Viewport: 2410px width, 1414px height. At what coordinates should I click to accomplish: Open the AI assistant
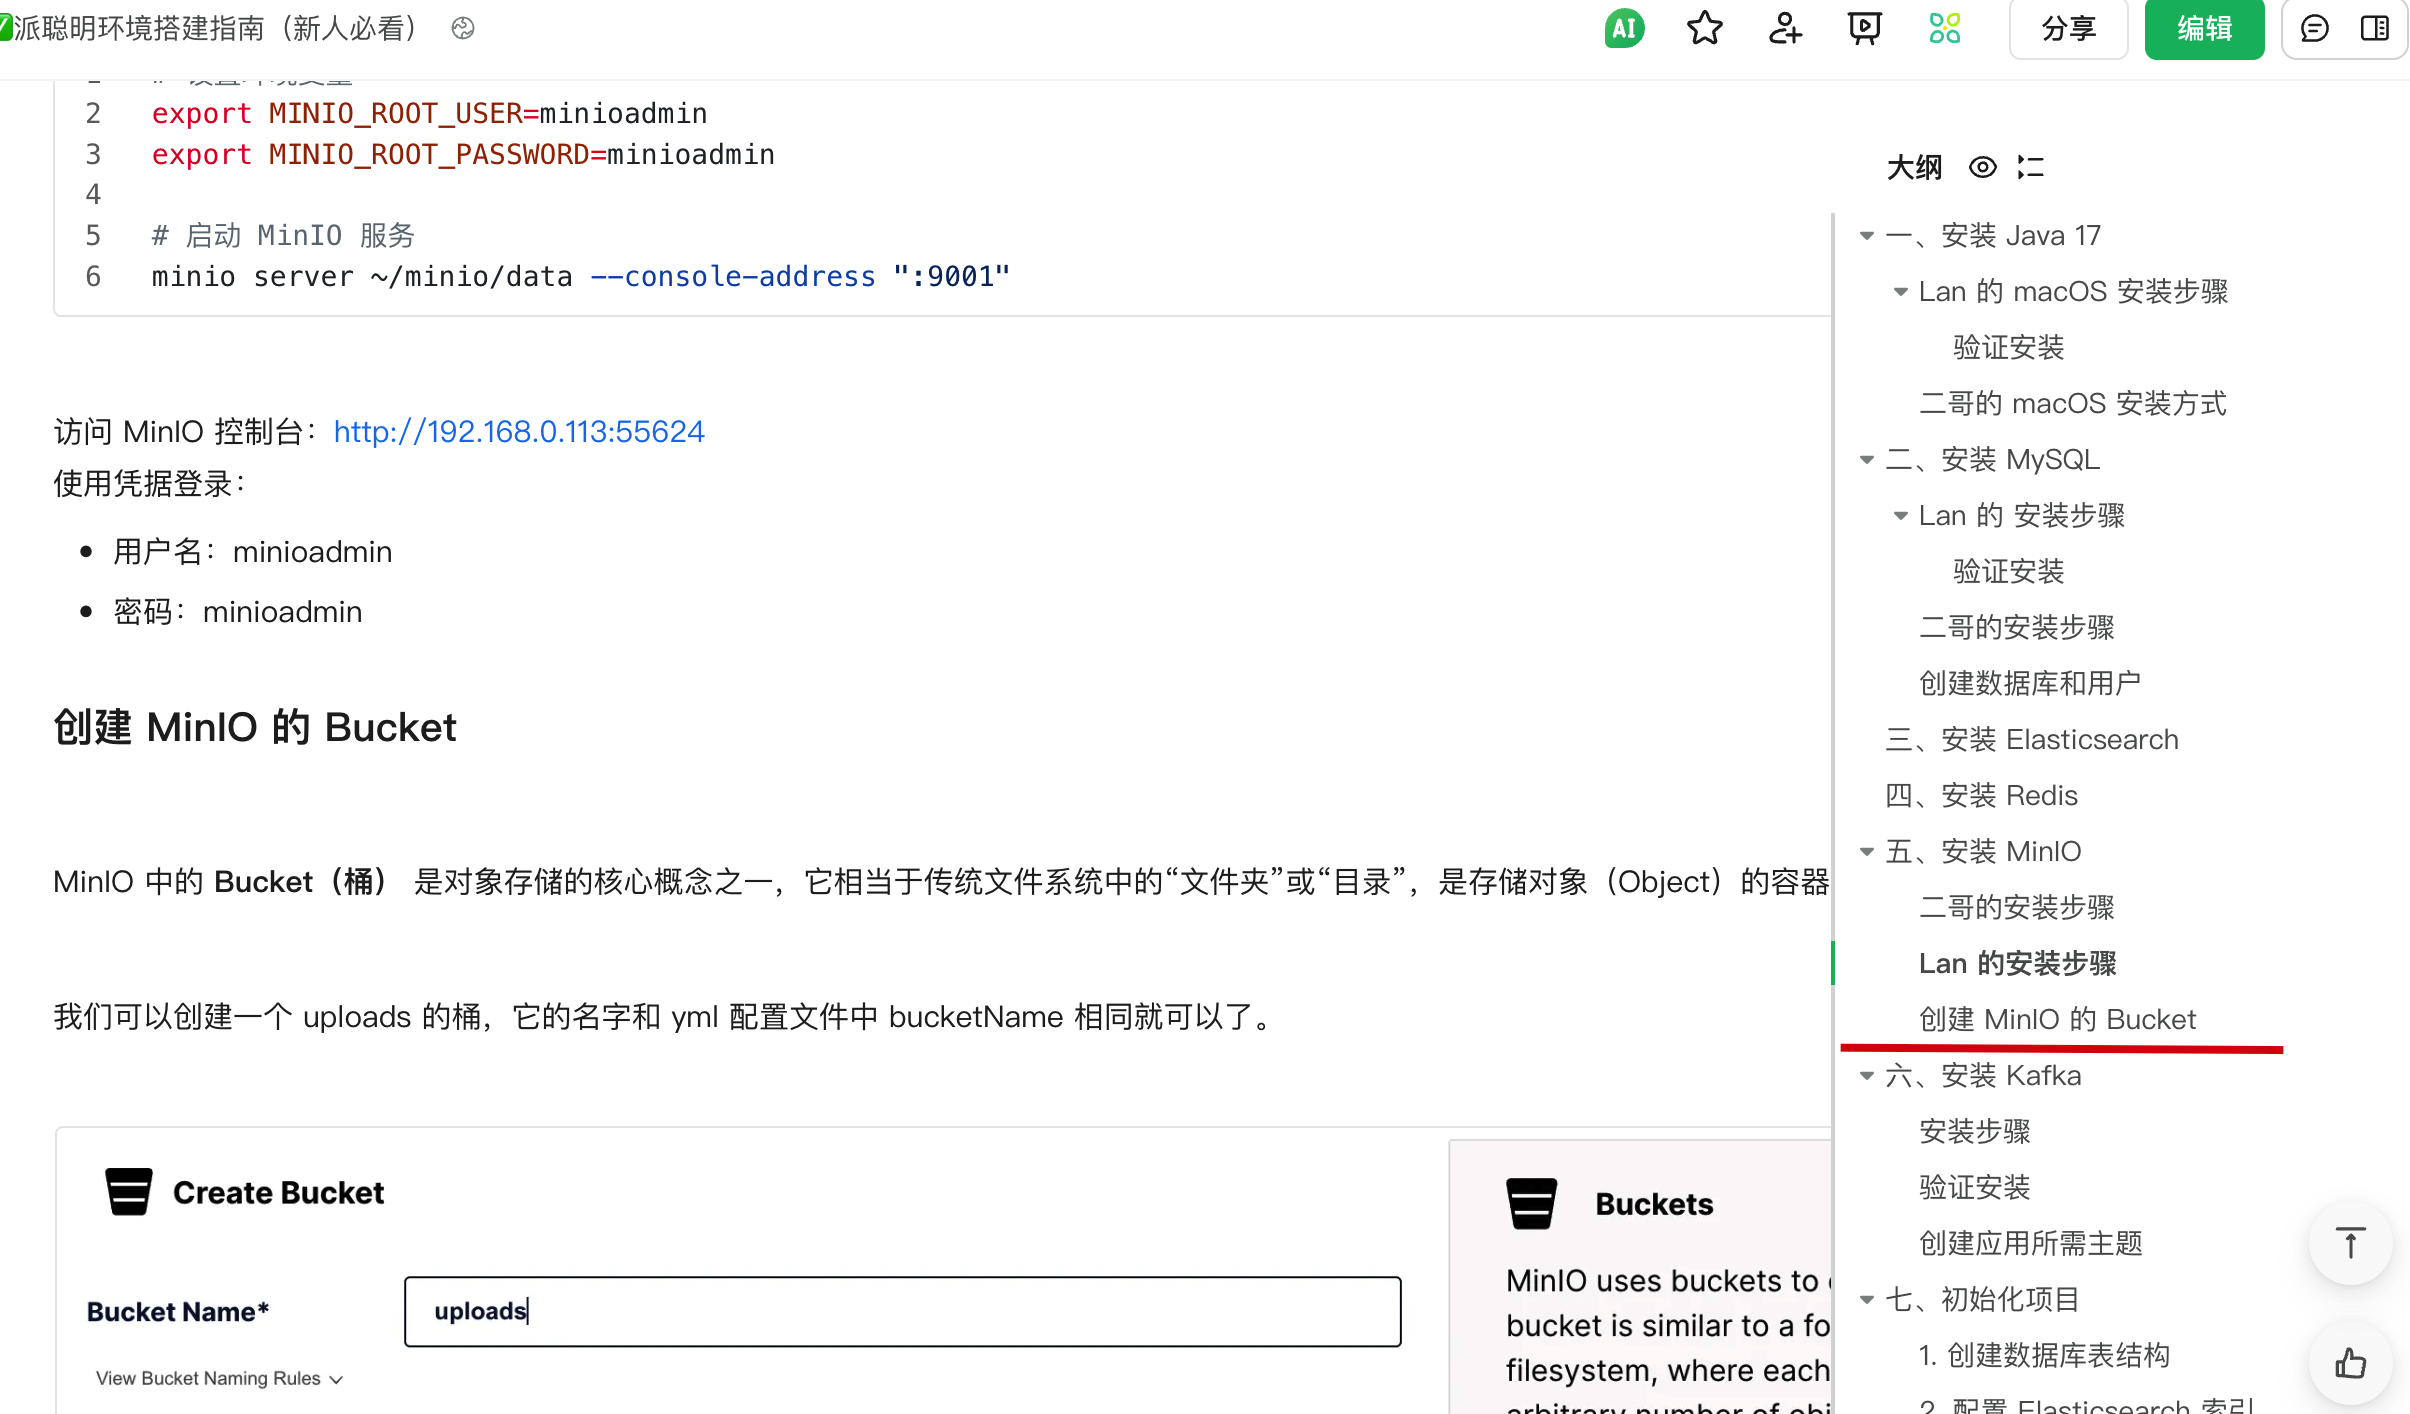coord(1623,29)
